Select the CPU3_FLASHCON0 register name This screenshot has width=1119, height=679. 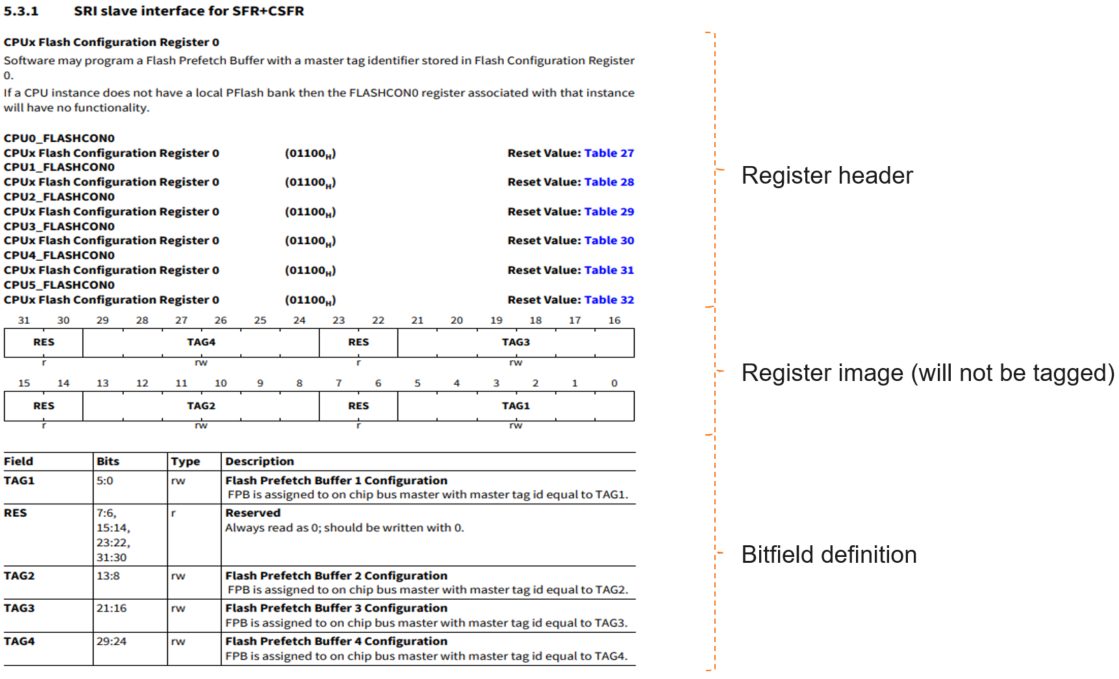58,226
